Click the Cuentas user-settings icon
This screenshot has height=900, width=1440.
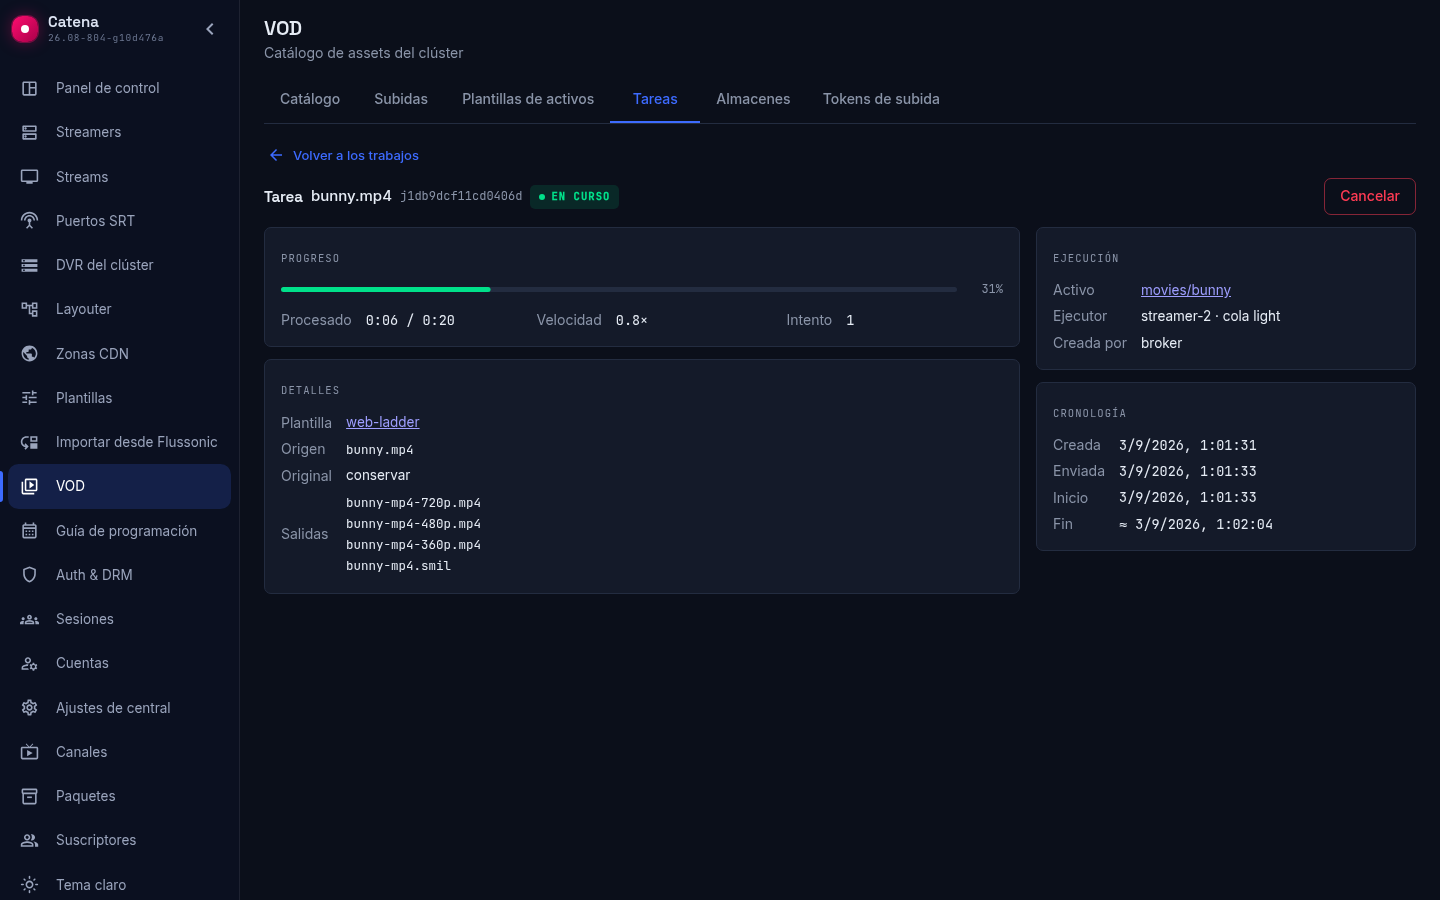pos(30,663)
